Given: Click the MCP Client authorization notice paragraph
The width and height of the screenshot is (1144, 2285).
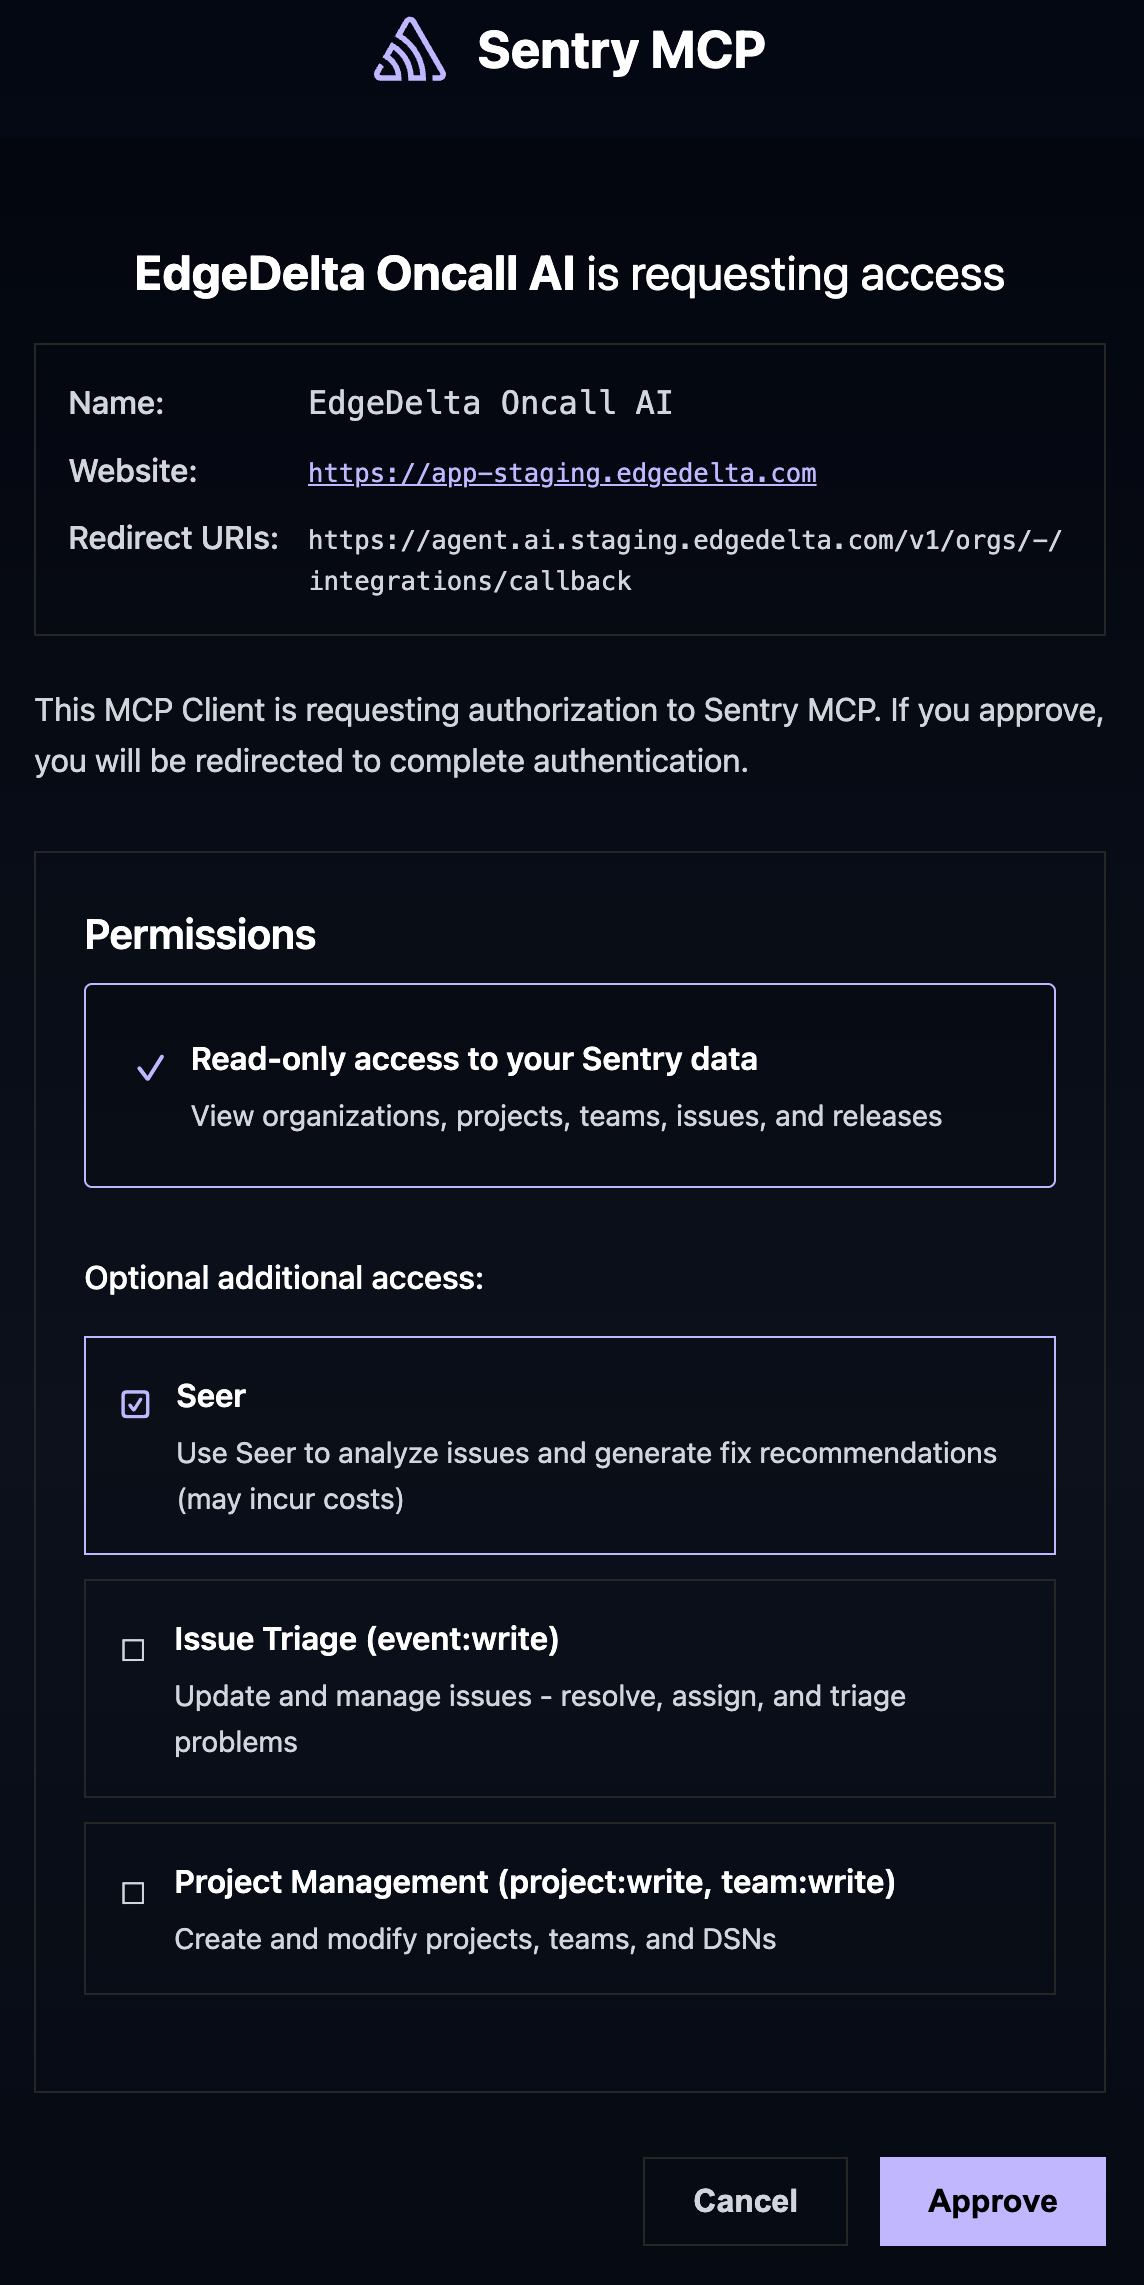Looking at the screenshot, I should click(569, 735).
